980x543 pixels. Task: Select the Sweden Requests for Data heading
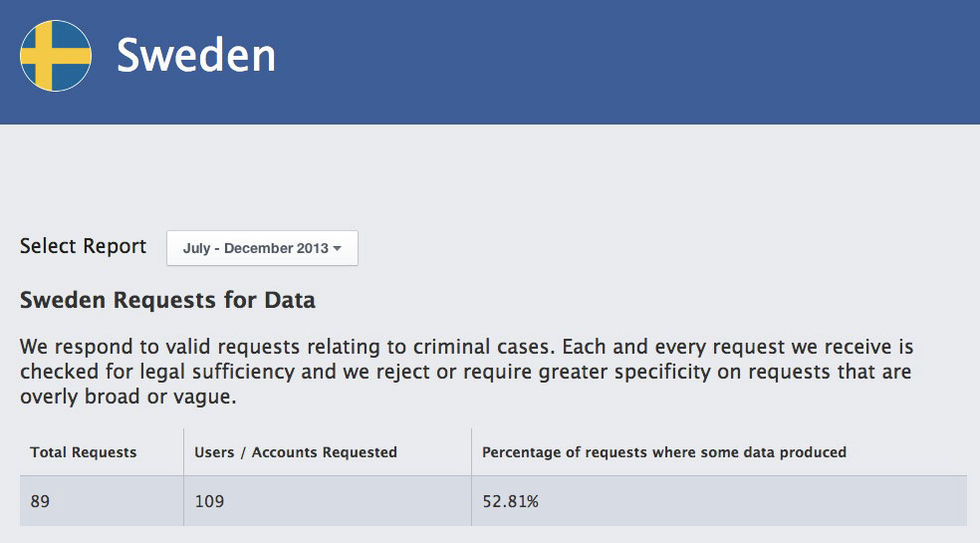pos(167,299)
